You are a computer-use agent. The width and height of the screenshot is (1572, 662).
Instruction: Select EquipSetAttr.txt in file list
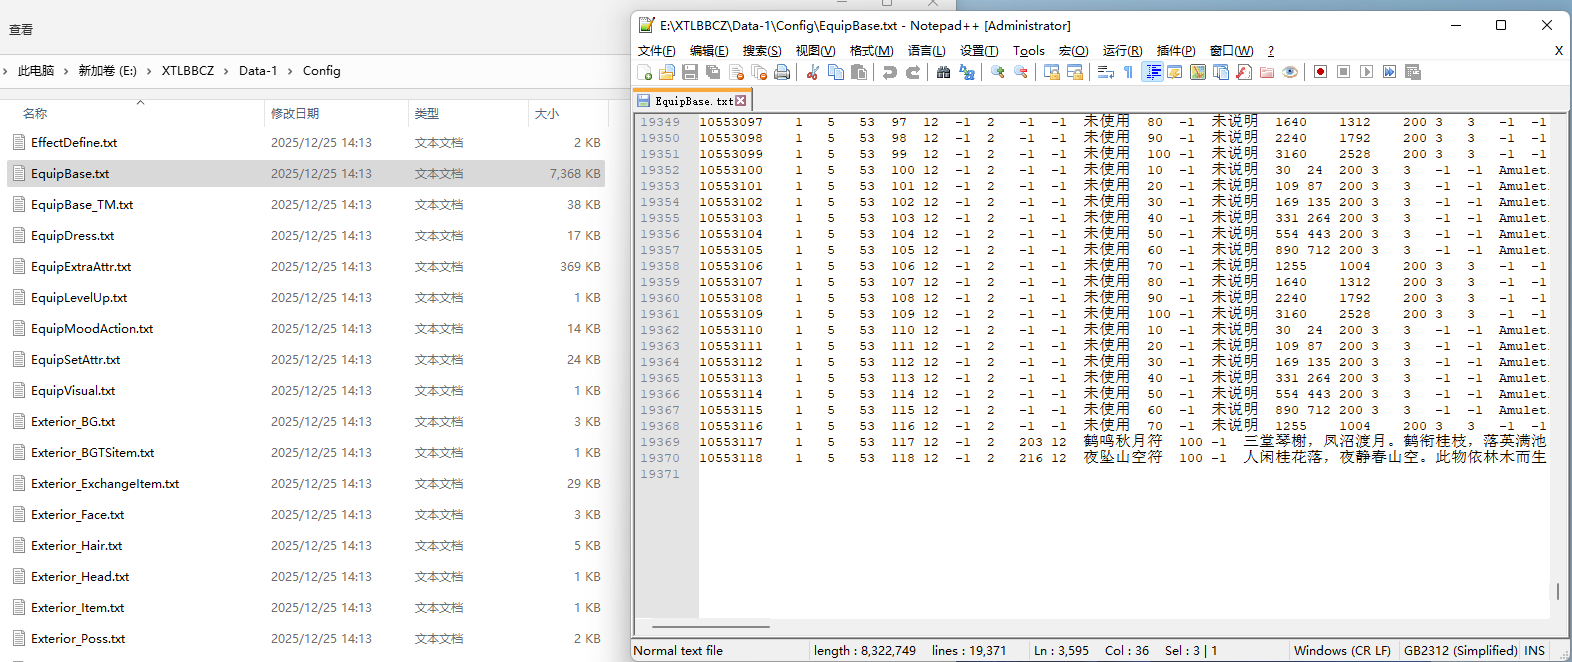tap(75, 360)
